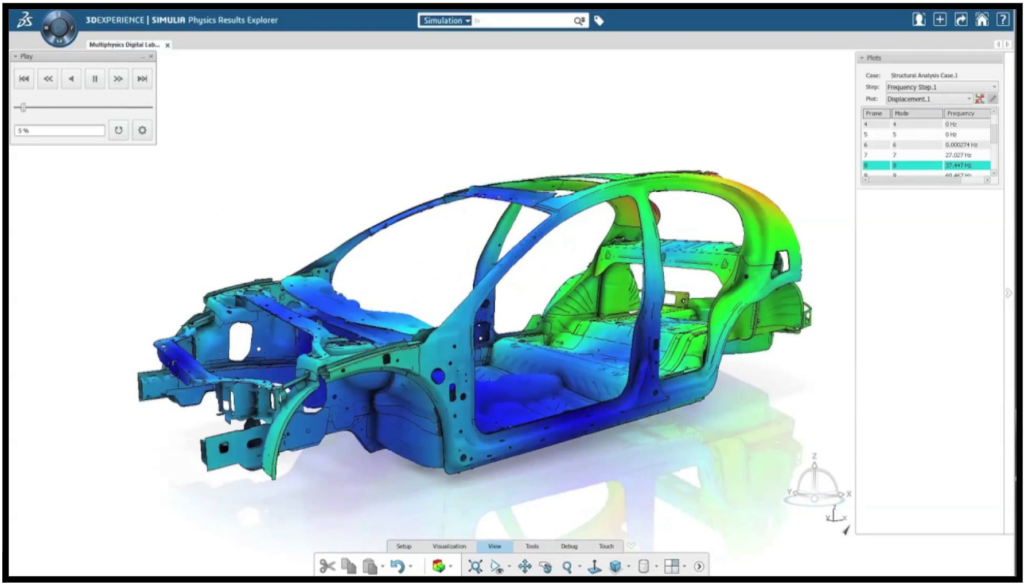Viewport: 1024px width, 585px height.
Task: Open the Tools tab
Action: click(x=532, y=546)
